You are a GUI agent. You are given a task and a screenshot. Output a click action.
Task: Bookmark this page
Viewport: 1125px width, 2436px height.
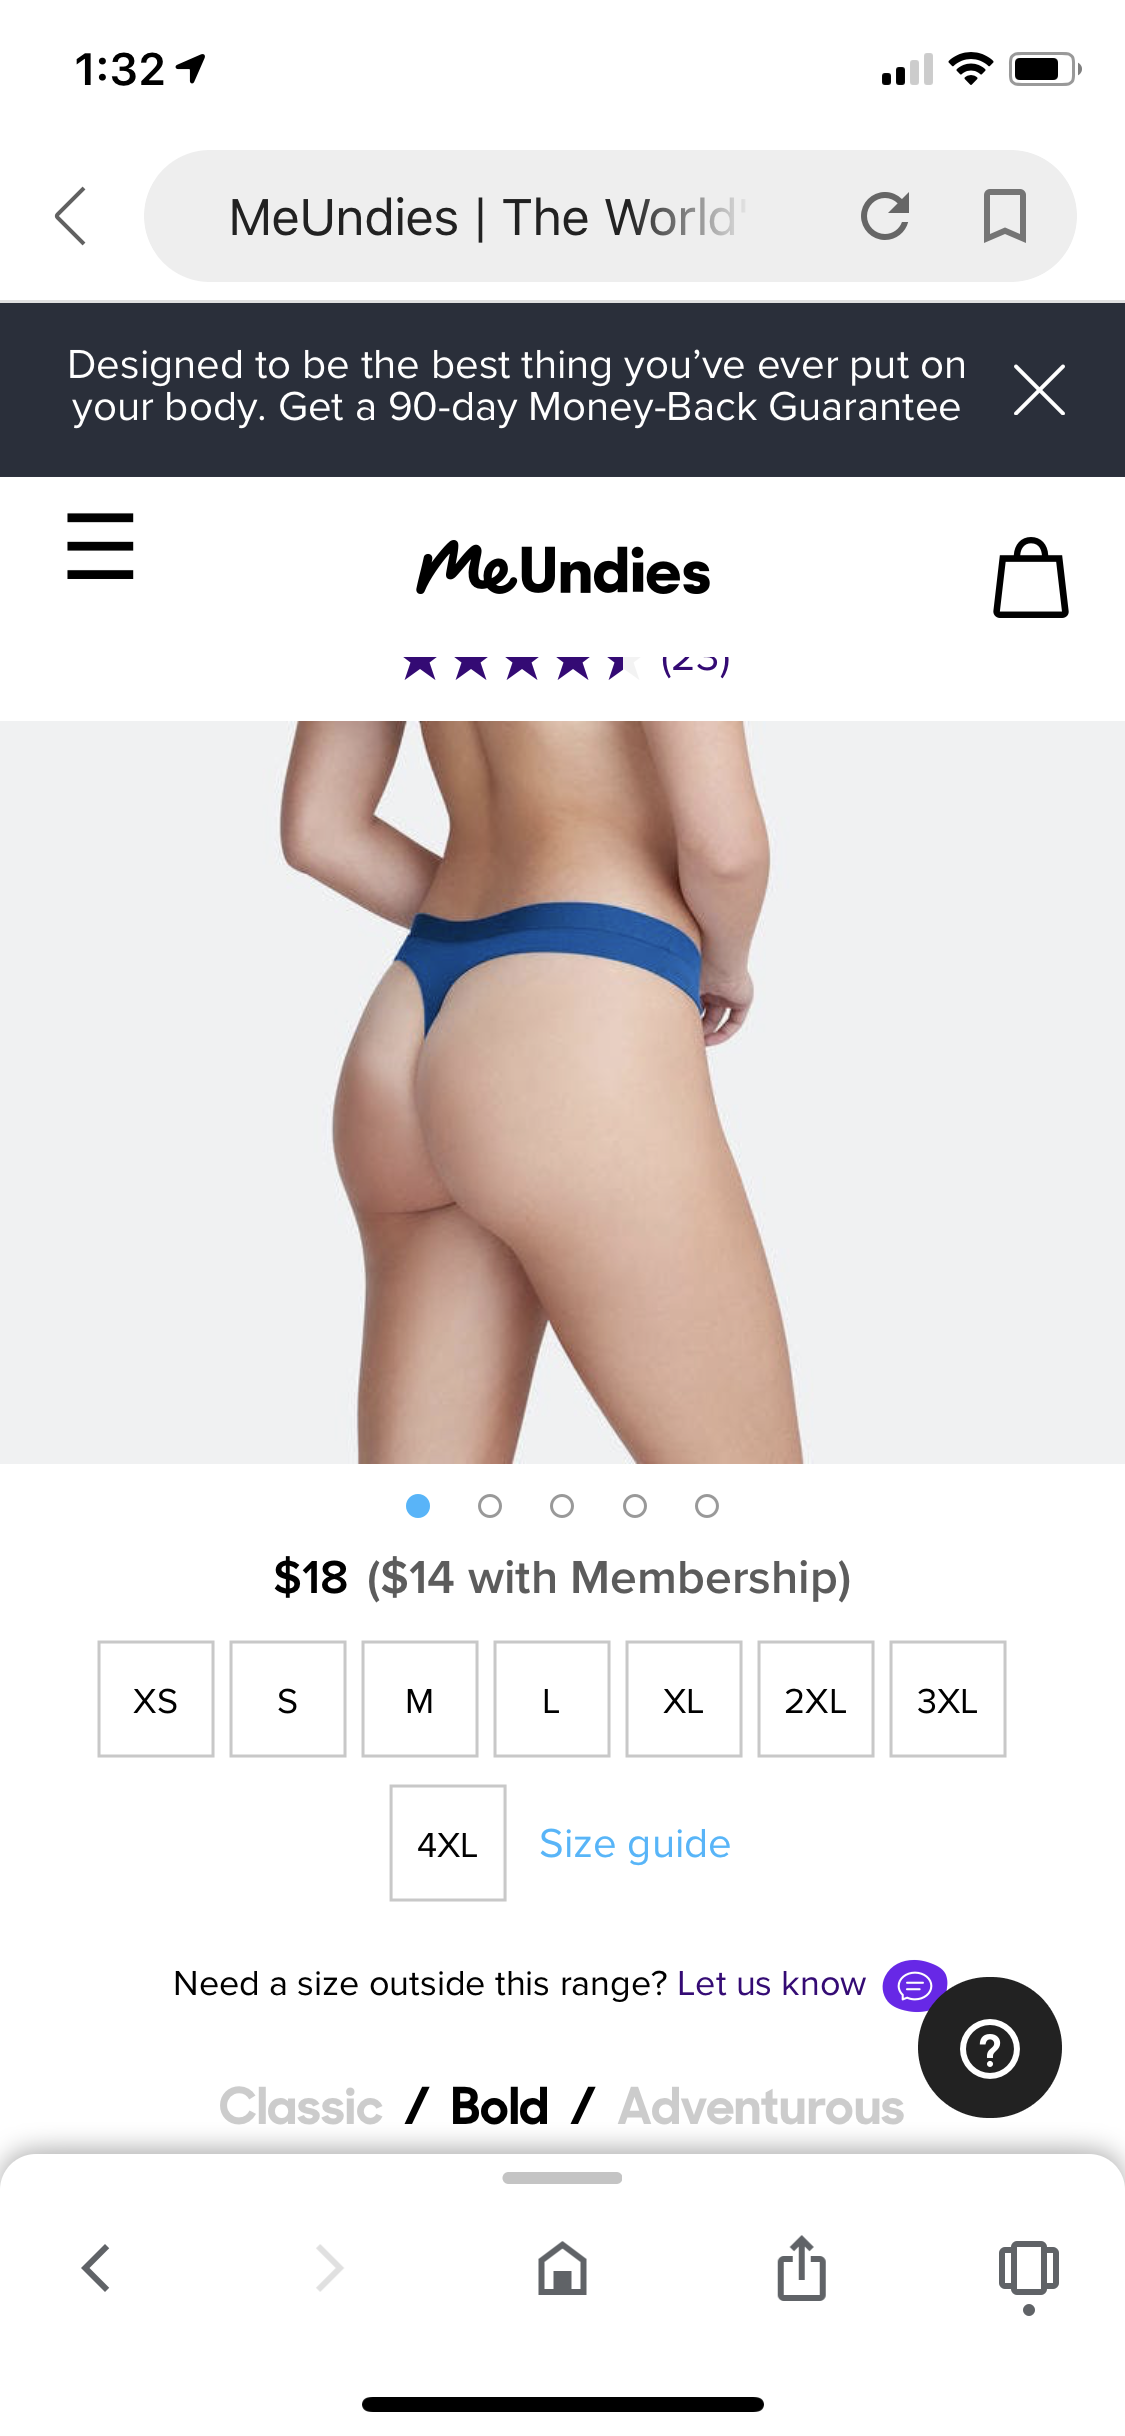pyautogui.click(x=1005, y=216)
